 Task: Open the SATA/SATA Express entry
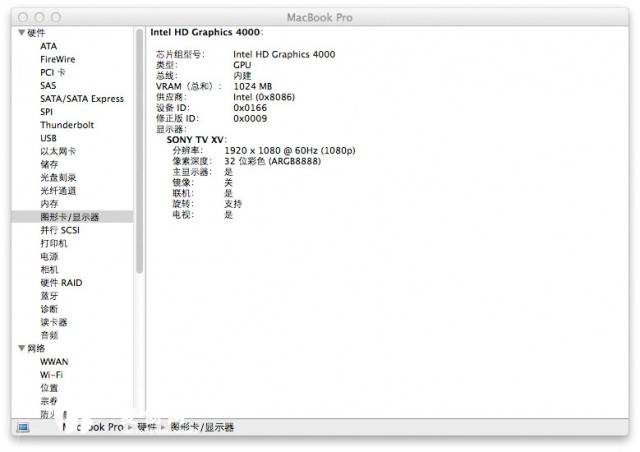[81, 99]
